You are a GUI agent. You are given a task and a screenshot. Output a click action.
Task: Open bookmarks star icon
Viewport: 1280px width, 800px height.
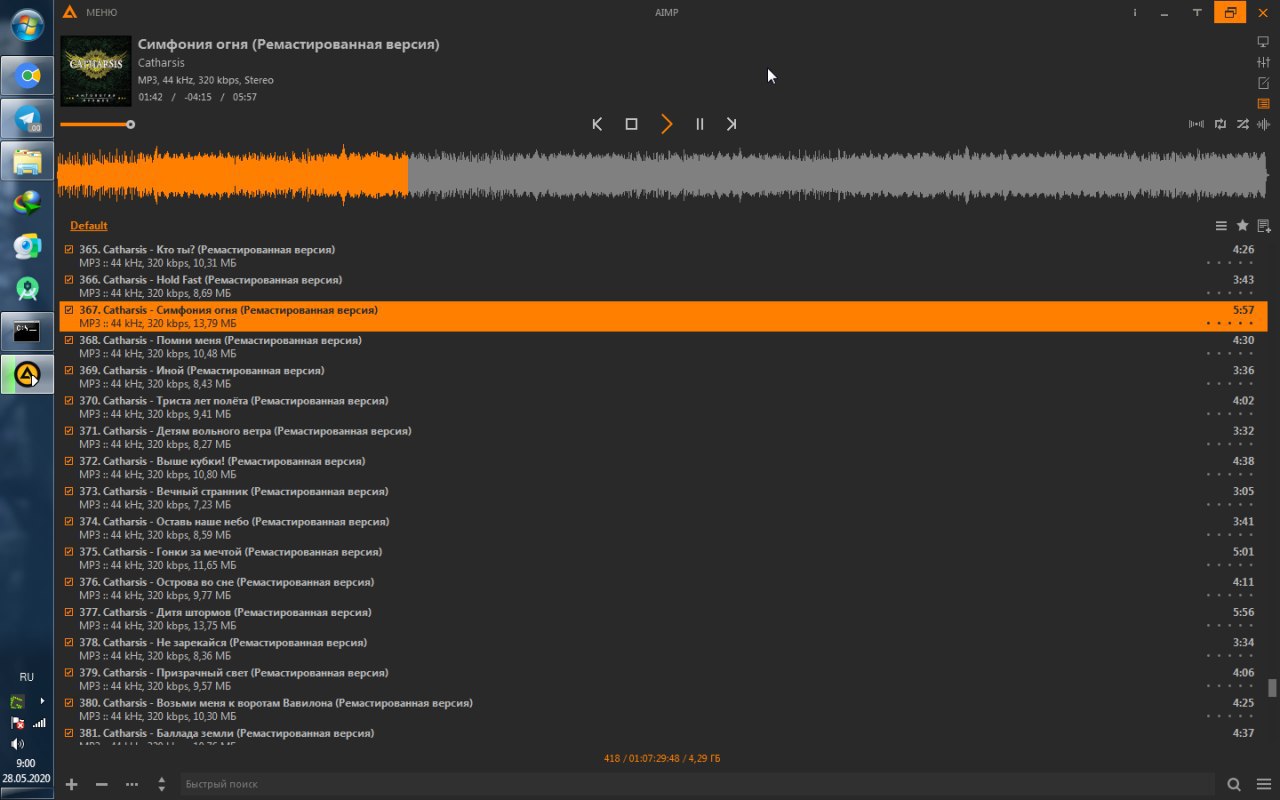(x=1242, y=226)
